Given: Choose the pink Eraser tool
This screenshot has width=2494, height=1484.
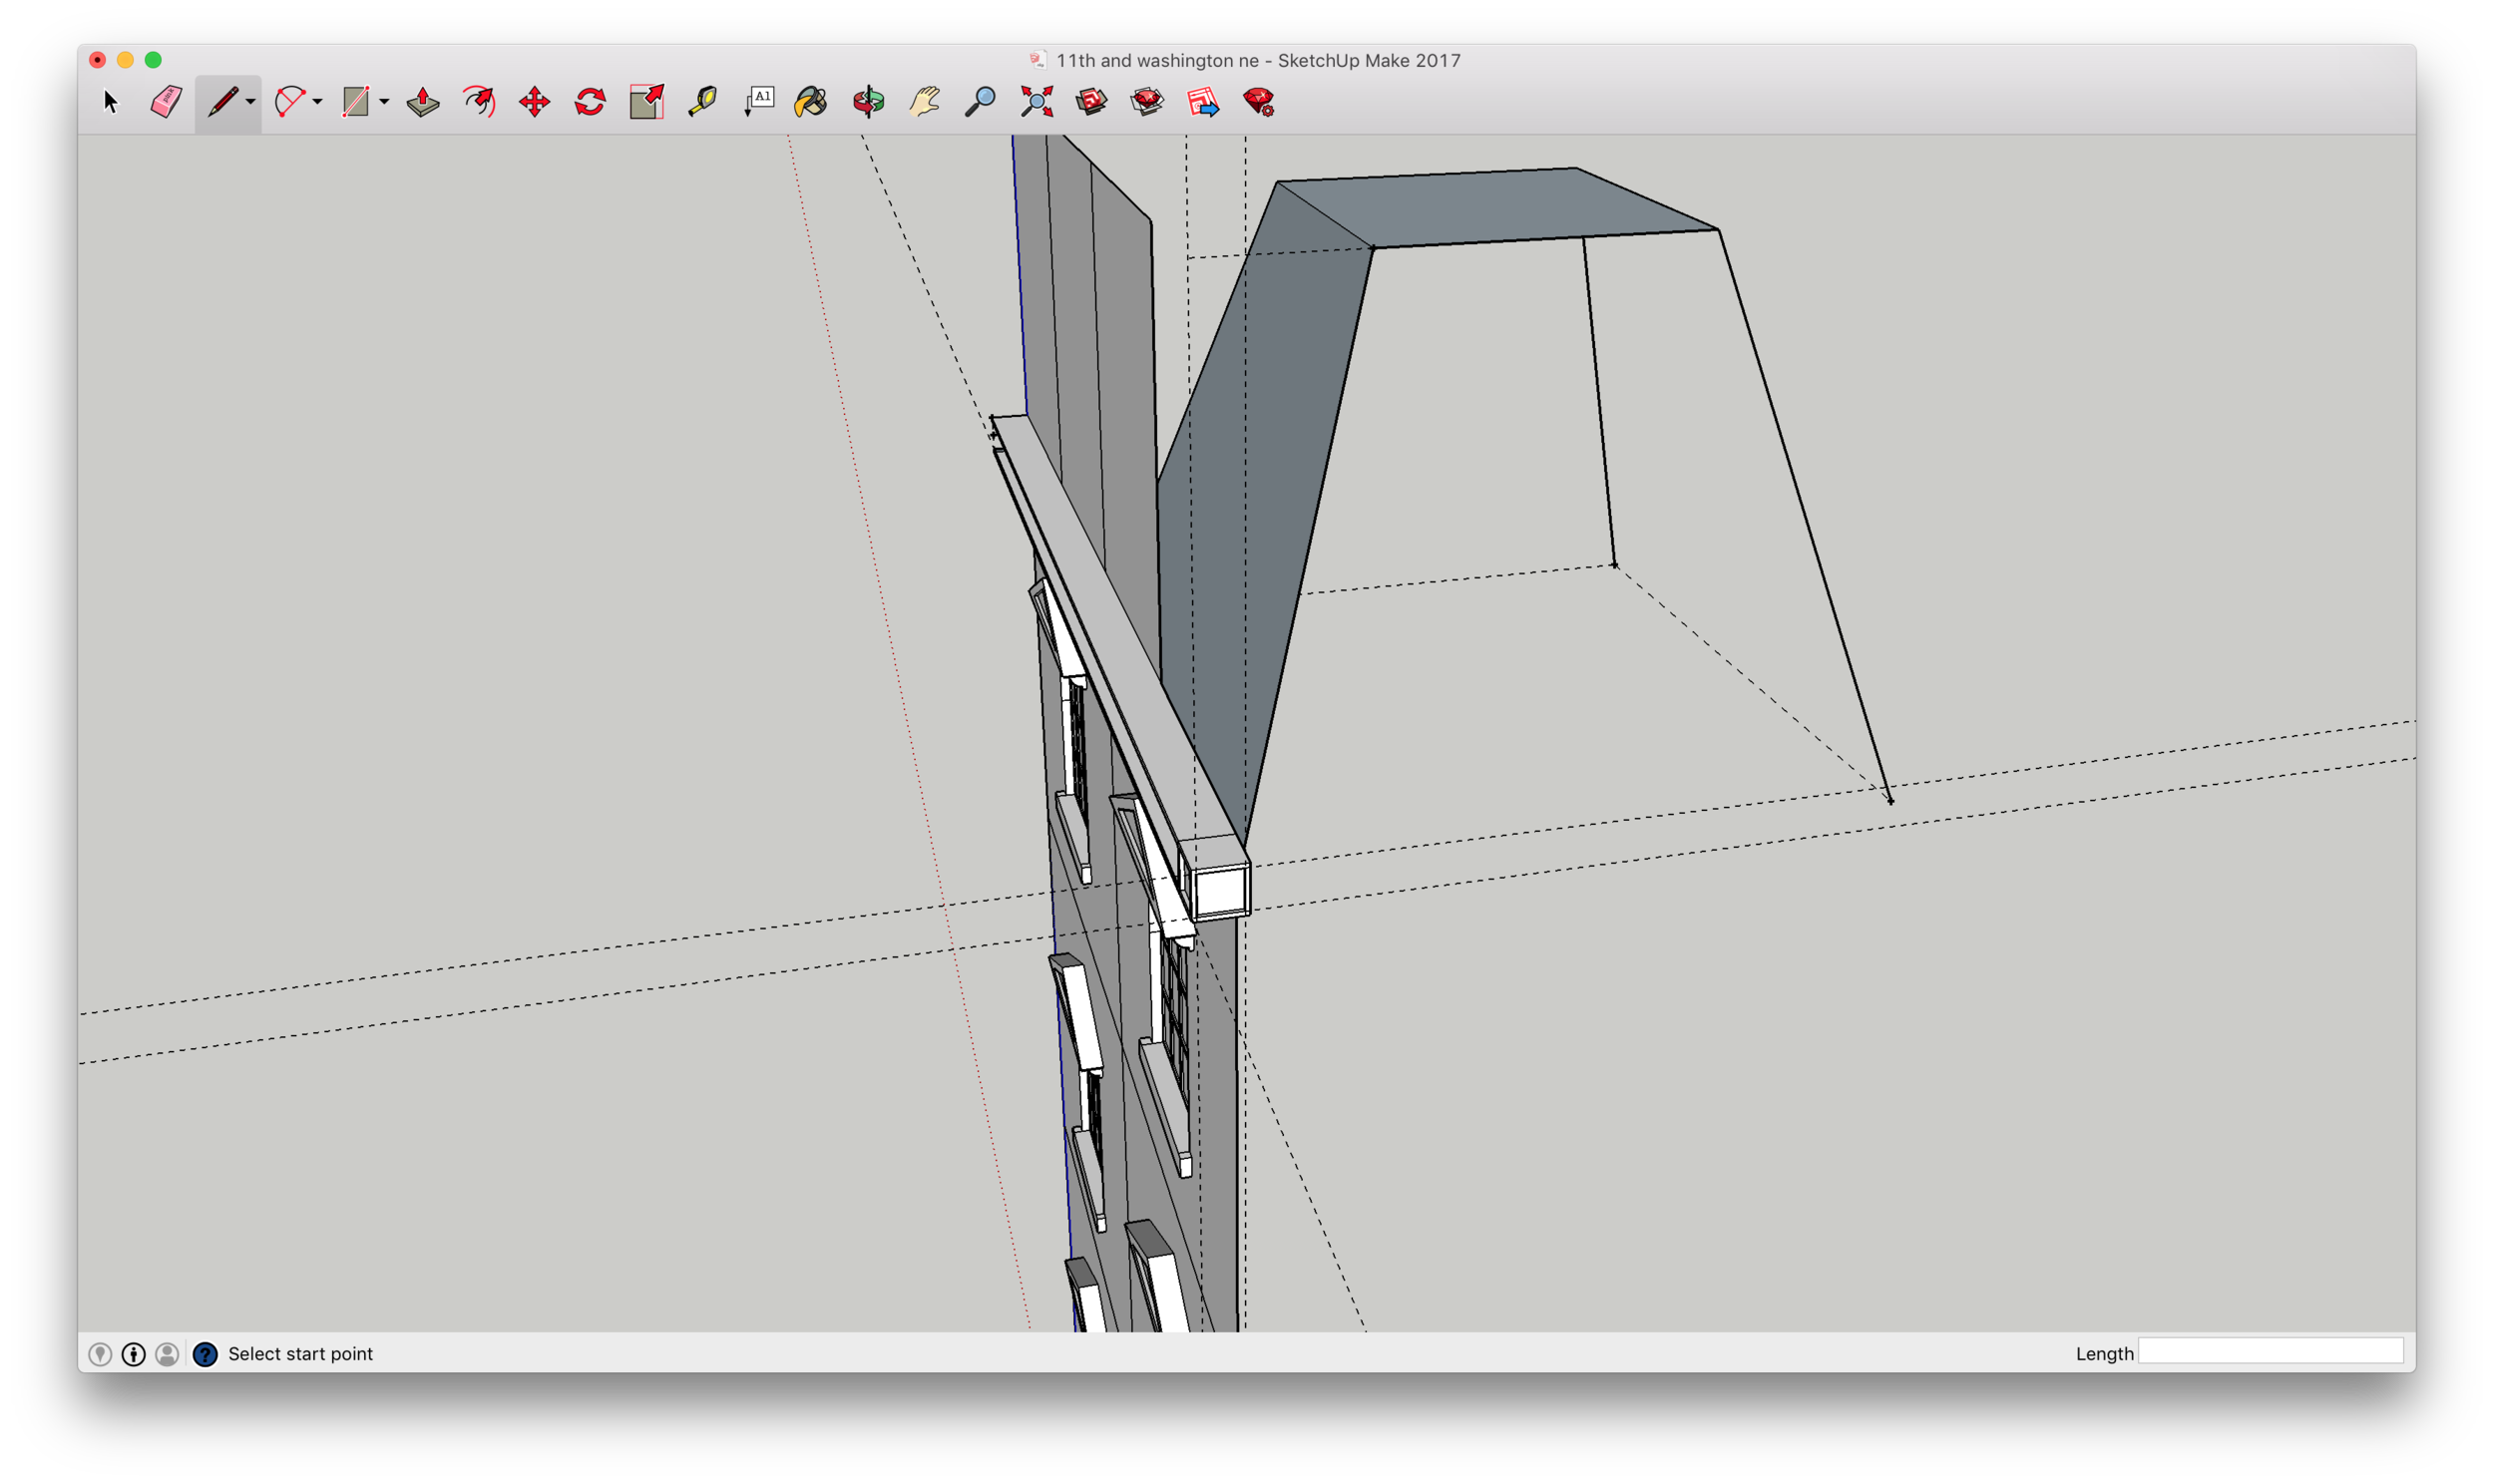Looking at the screenshot, I should 166,102.
